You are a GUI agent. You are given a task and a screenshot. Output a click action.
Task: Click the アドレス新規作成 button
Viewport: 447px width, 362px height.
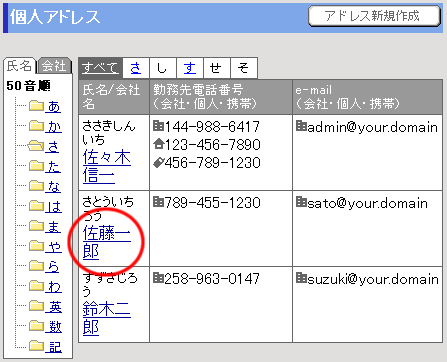click(374, 16)
